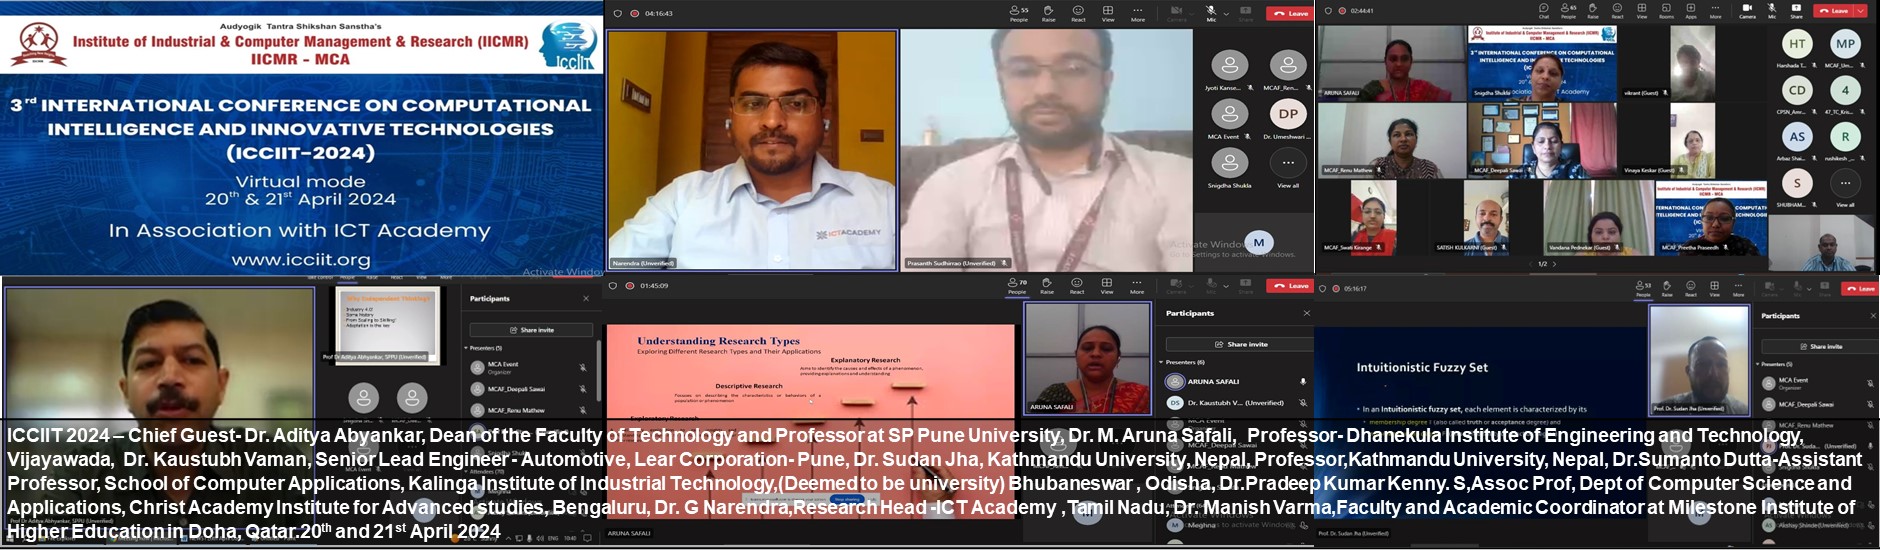Raise hand in the 04:16:43 meeting
The height and width of the screenshot is (550, 1880).
click(1048, 13)
